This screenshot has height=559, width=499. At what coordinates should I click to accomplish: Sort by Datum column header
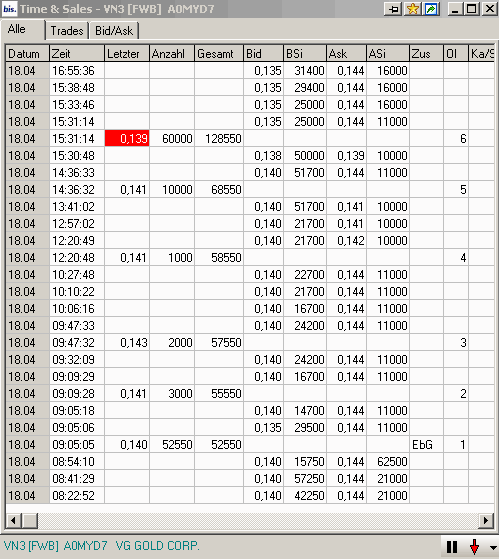click(27, 53)
